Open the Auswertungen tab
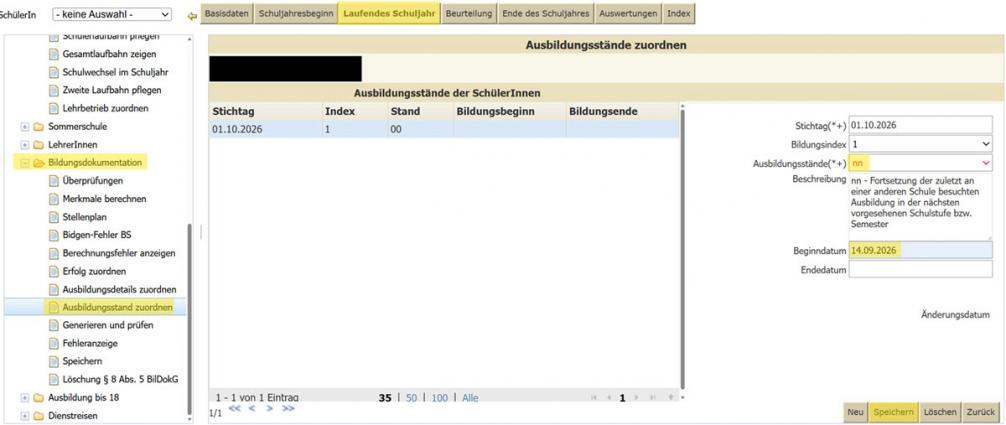 628,13
